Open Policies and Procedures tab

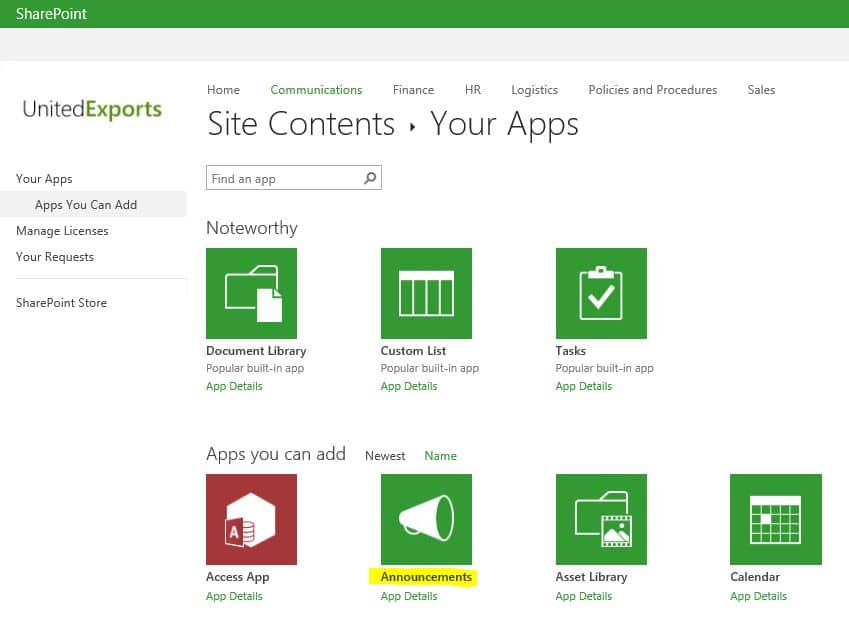tap(652, 90)
